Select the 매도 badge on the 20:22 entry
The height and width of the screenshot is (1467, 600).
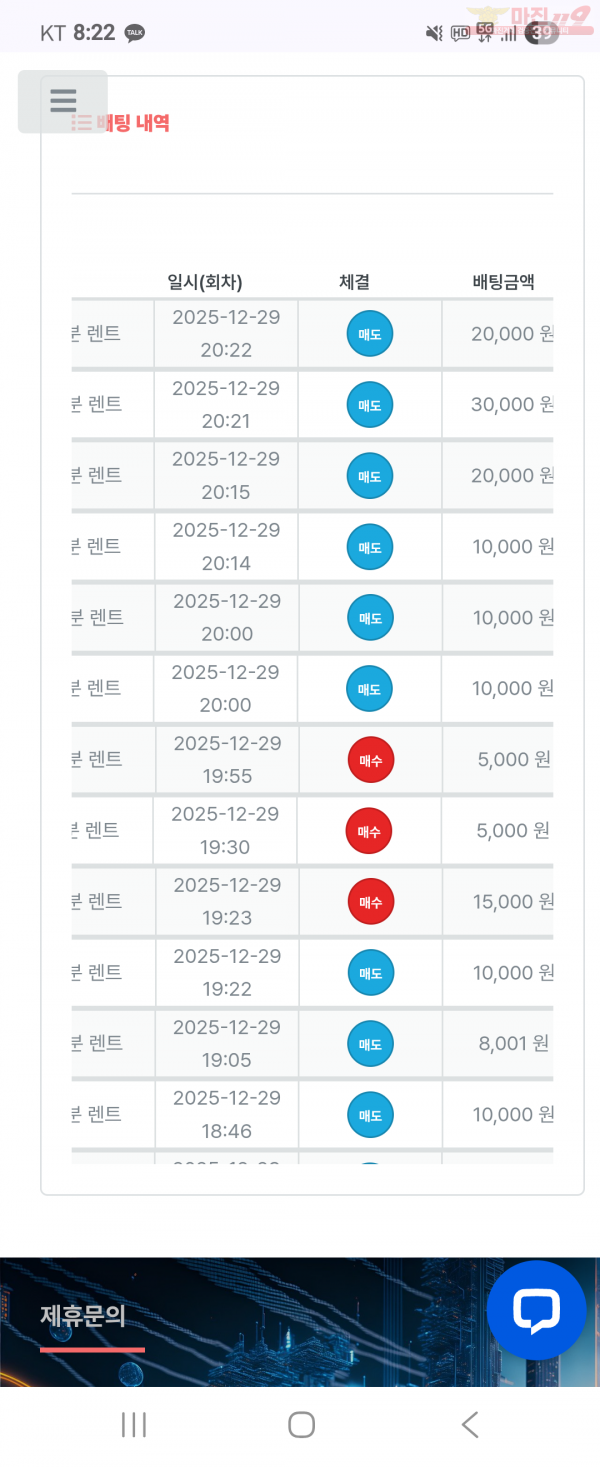coord(370,333)
